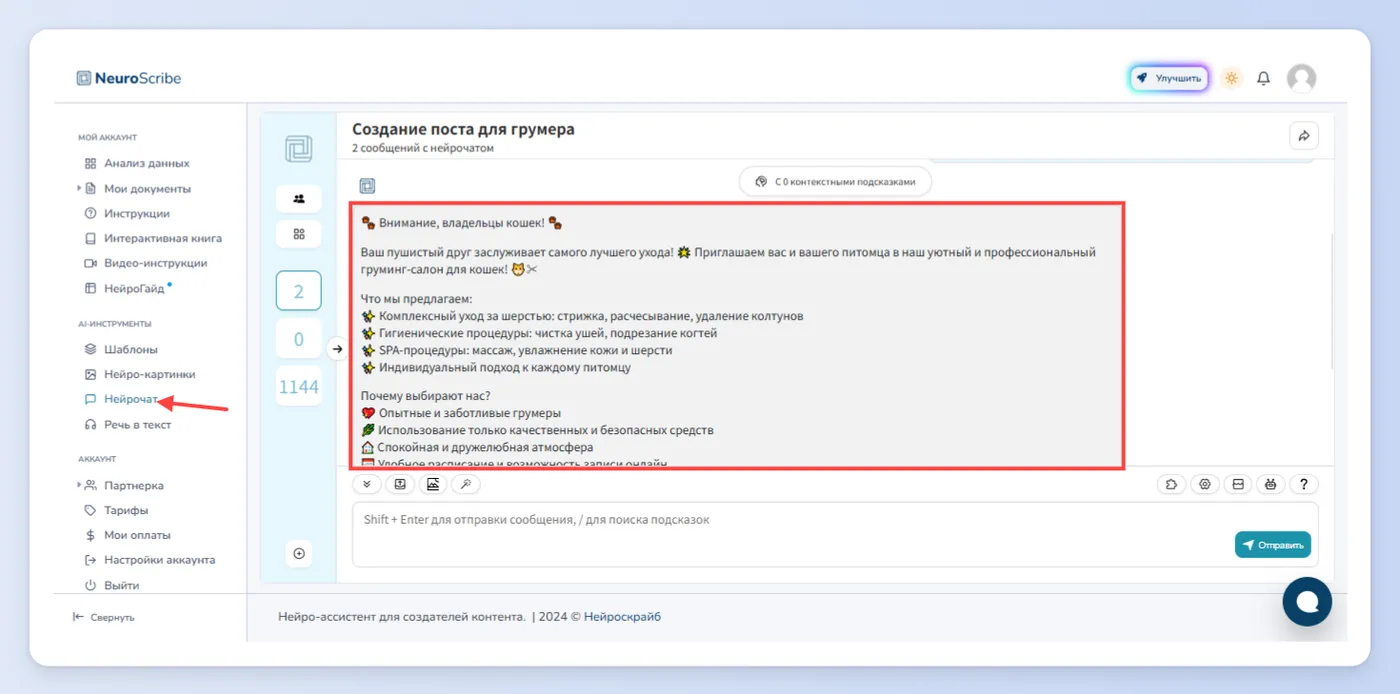This screenshot has width=1400, height=694.
Task: Open chat settings with the gear icon
Action: click(x=1205, y=484)
